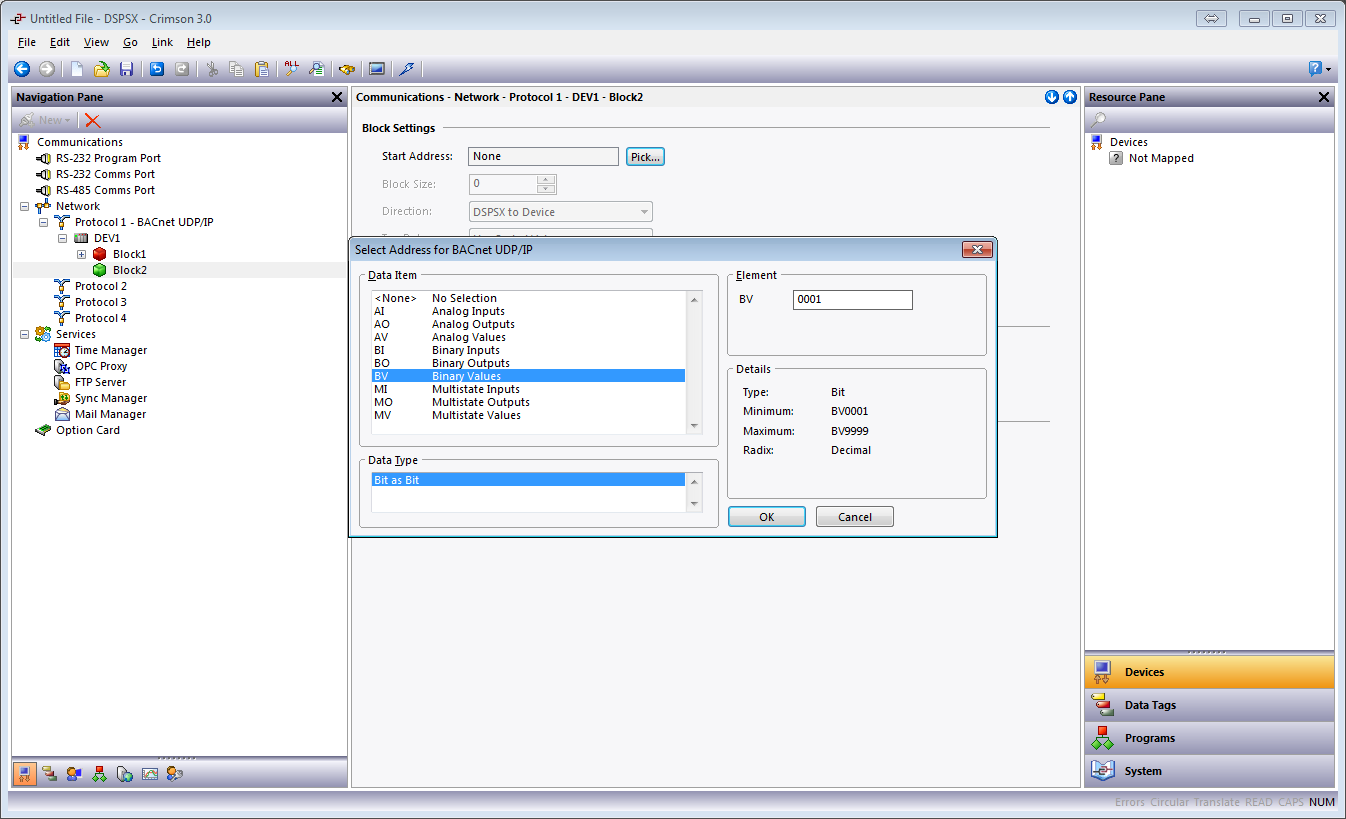The height and width of the screenshot is (819, 1346).
Task: Select MV Multistate Values data item
Action: 528,415
